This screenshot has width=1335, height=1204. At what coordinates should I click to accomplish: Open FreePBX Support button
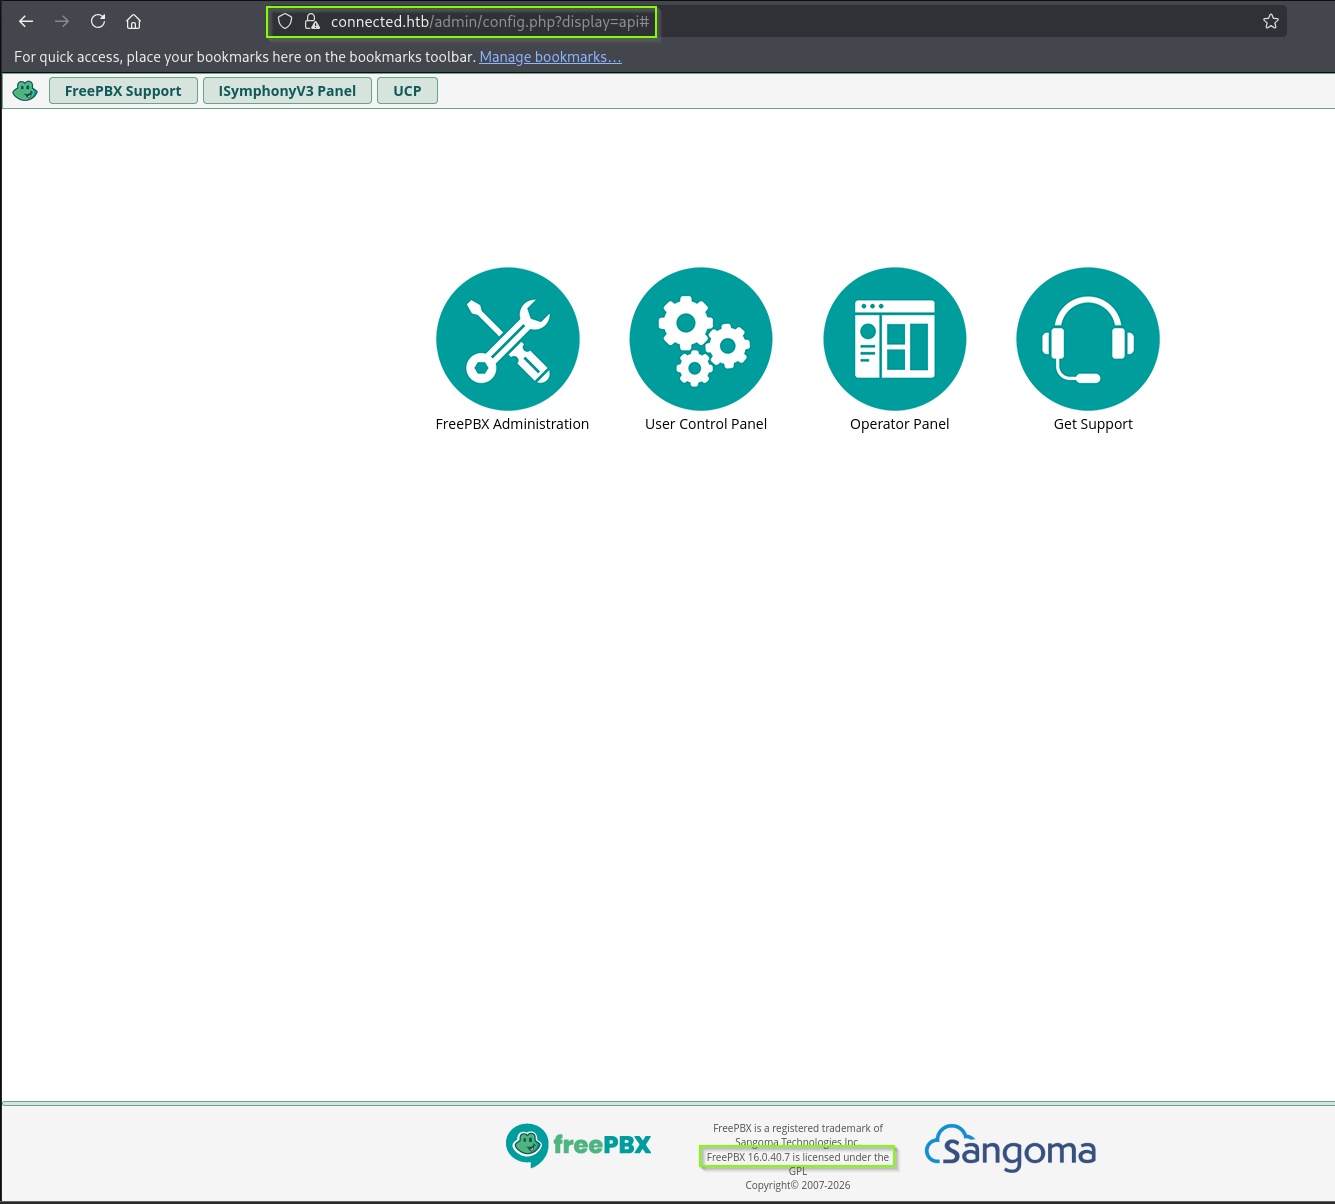tap(123, 91)
